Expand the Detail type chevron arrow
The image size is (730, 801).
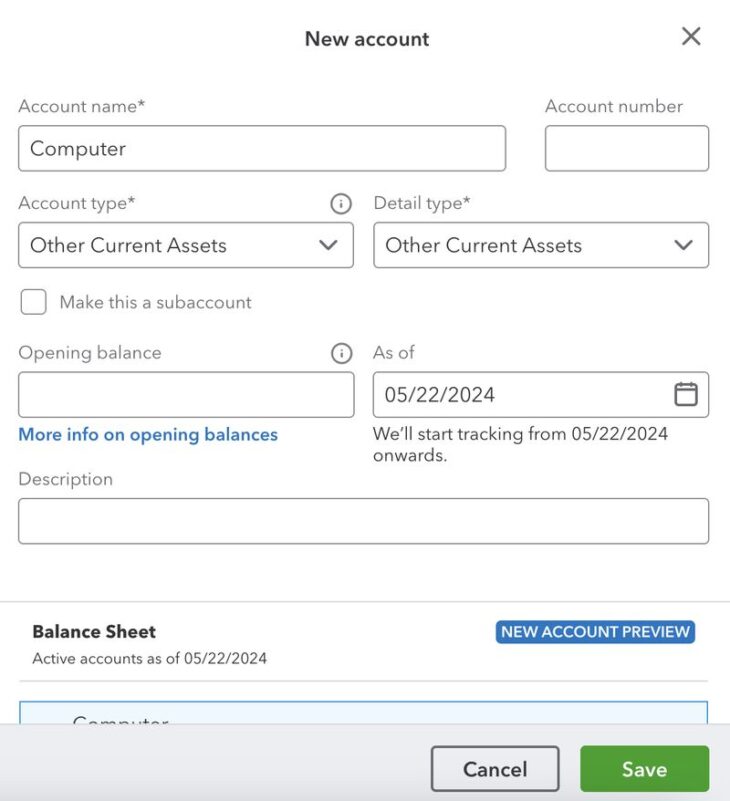[x=684, y=245]
